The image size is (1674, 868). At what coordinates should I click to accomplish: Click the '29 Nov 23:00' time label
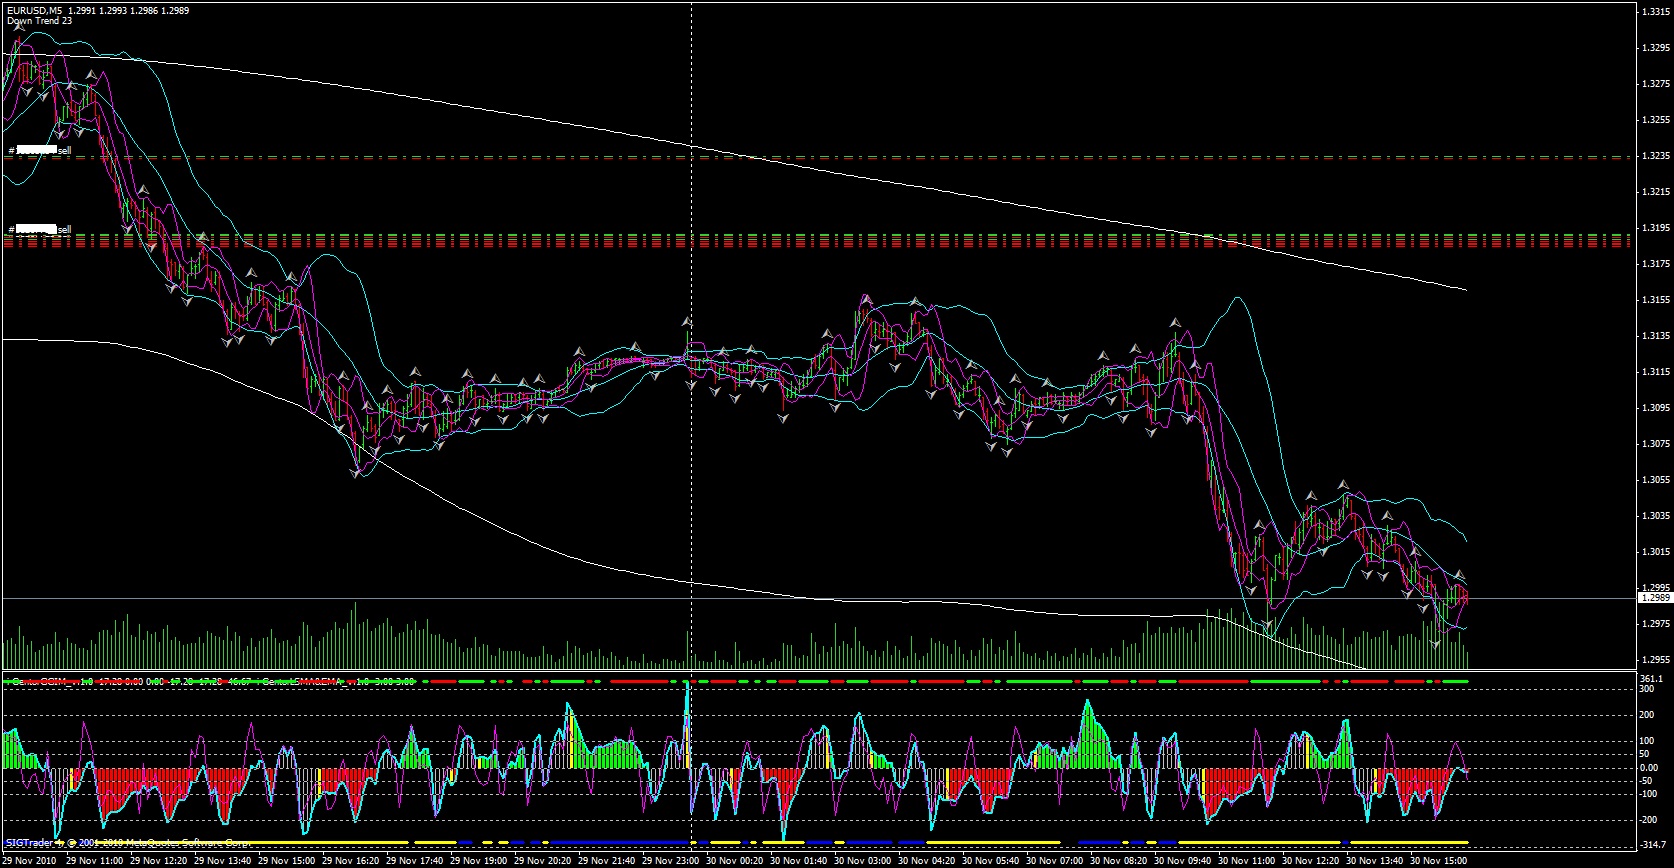[x=671, y=860]
